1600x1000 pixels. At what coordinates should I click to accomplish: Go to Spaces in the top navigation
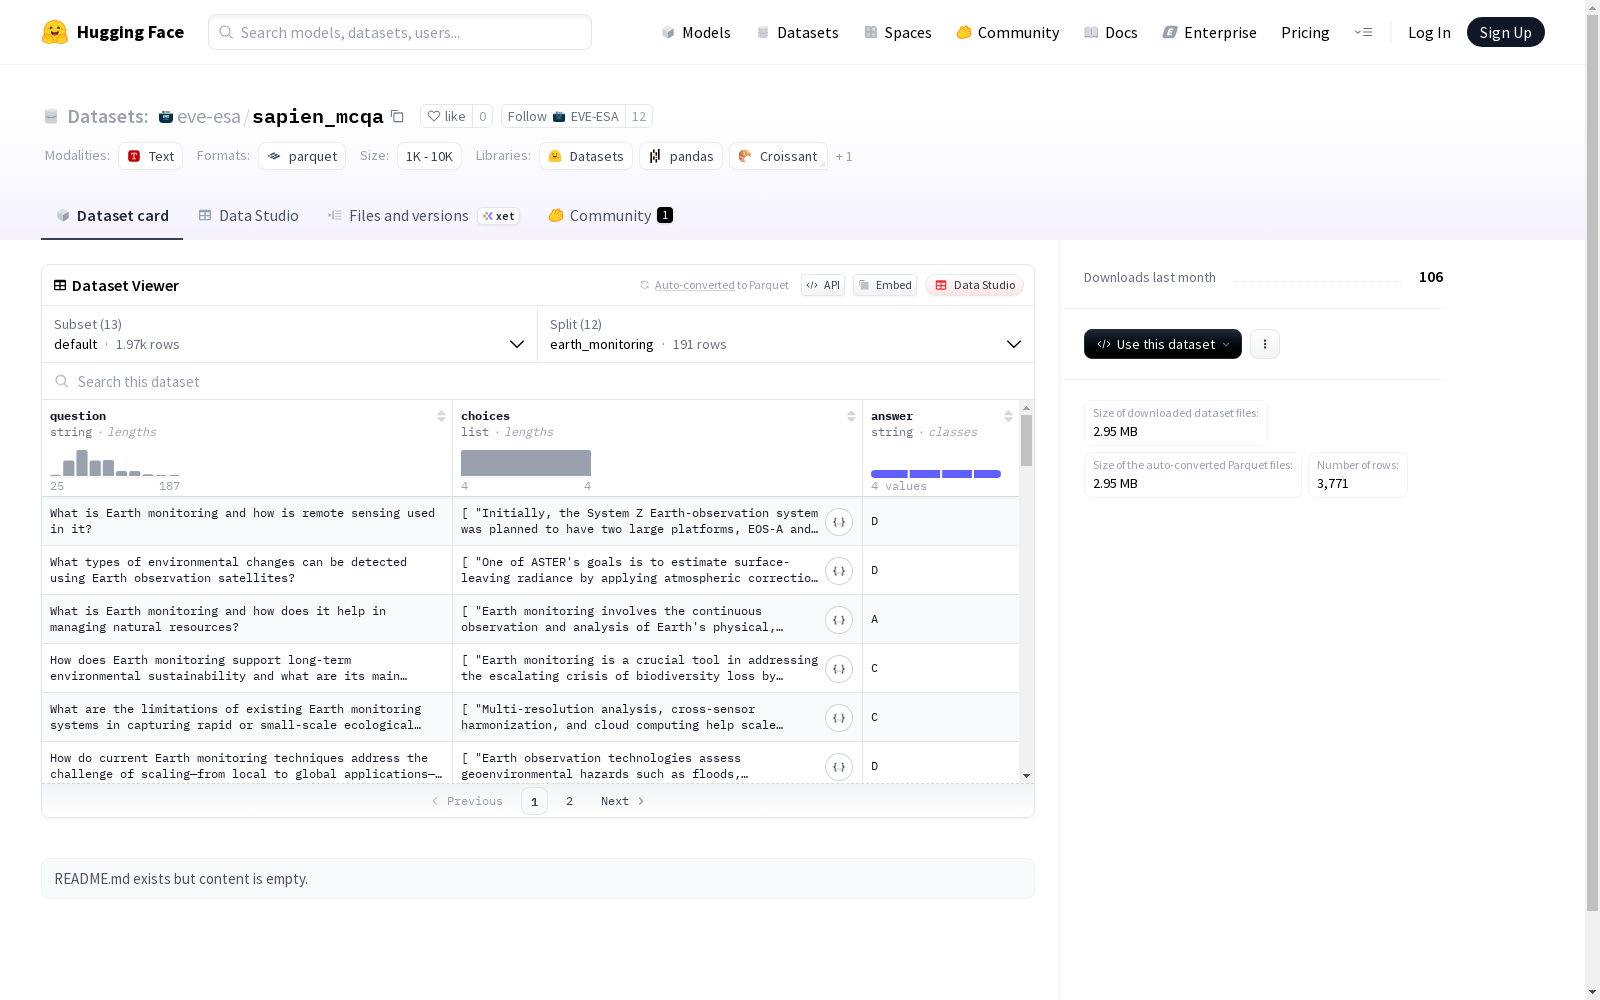click(x=898, y=32)
